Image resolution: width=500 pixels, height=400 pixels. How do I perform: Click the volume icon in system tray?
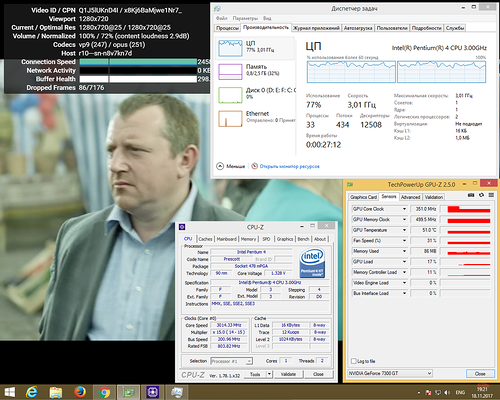pyautogui.click(x=447, y=393)
